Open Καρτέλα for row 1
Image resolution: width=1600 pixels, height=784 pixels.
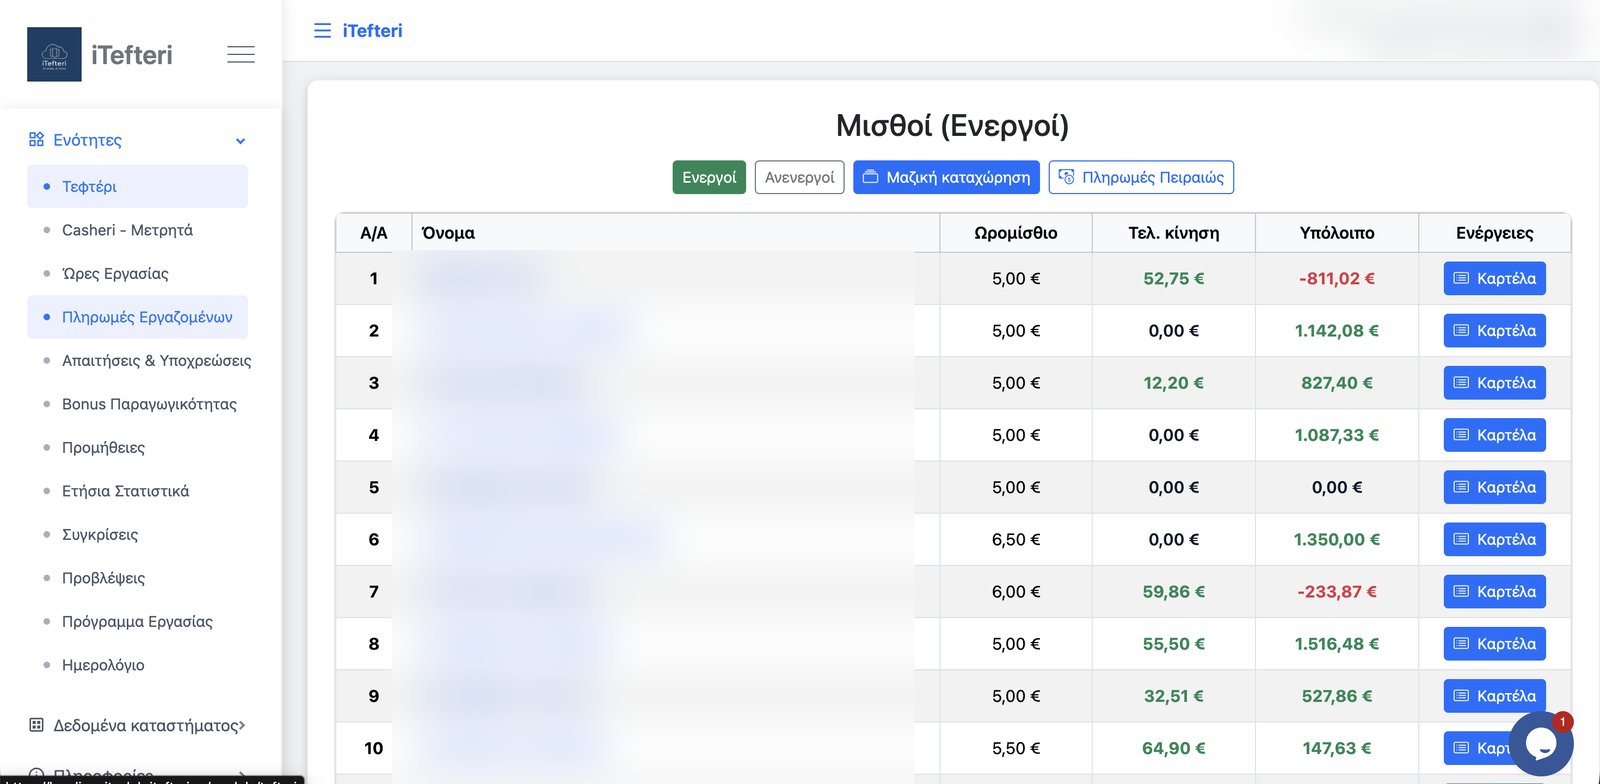coord(1494,278)
